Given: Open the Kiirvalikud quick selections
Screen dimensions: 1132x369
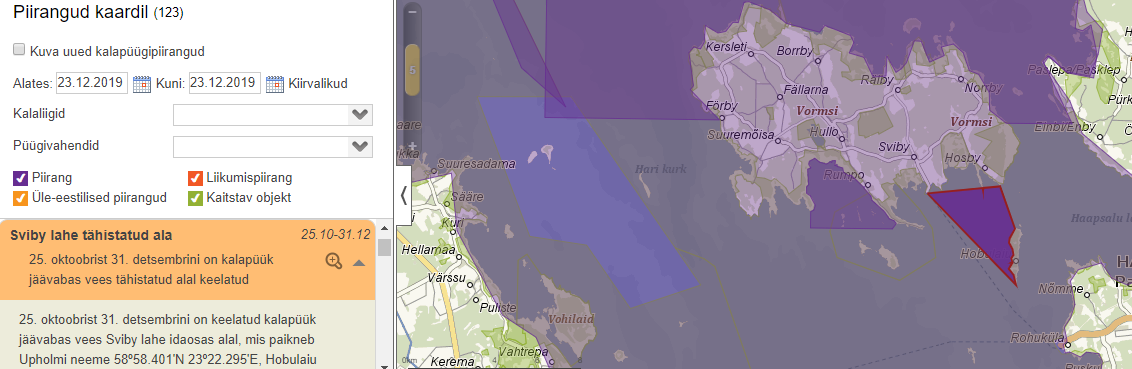Looking at the screenshot, I should click(x=318, y=84).
